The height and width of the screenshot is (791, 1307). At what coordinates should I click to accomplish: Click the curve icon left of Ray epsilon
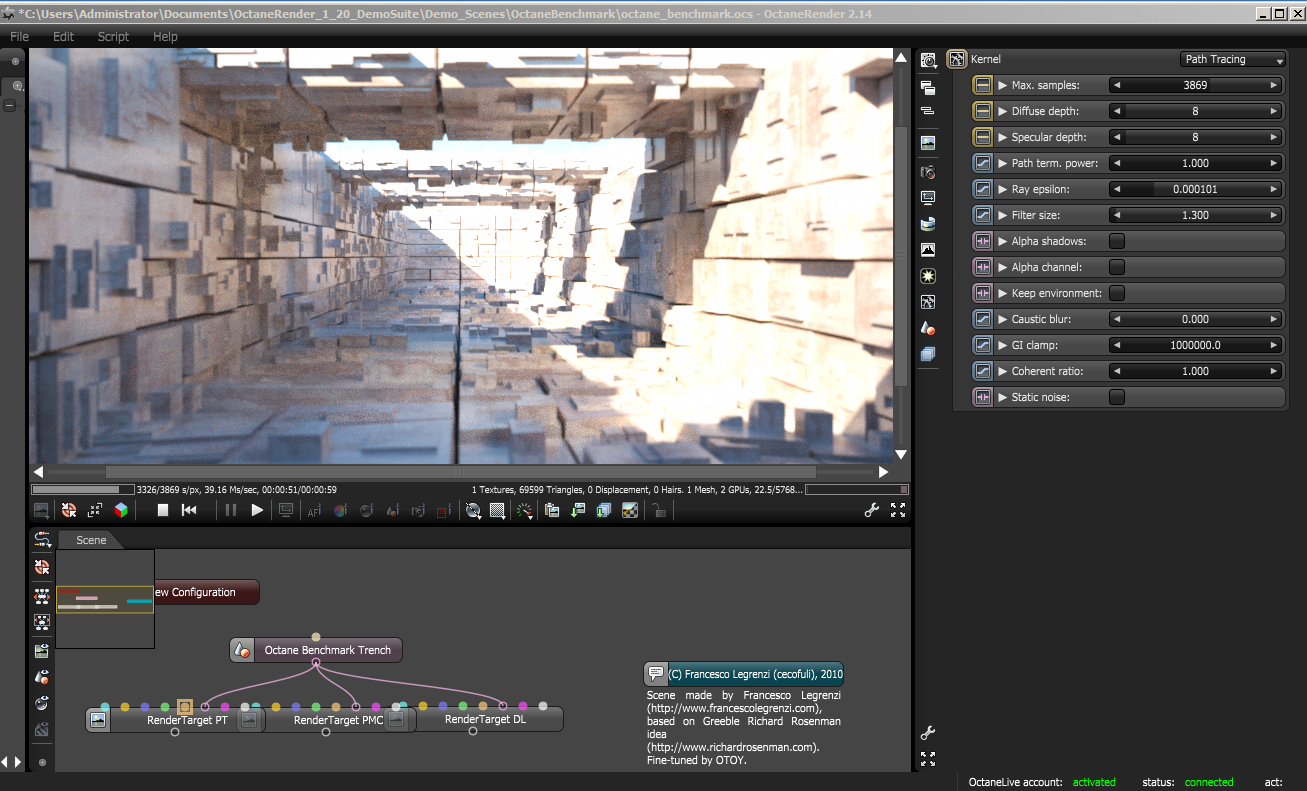(982, 189)
